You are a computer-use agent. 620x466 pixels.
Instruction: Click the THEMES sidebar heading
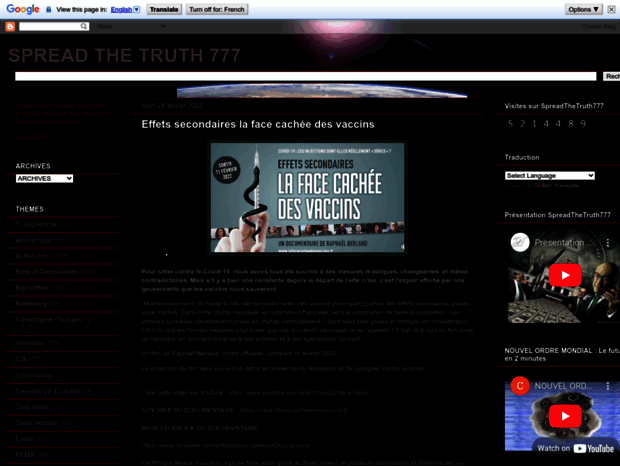click(x=30, y=209)
